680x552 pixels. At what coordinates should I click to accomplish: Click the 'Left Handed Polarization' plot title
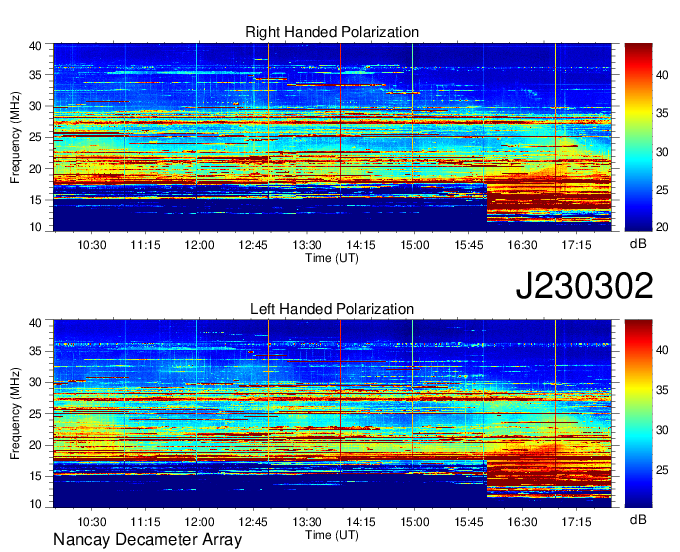(x=332, y=309)
